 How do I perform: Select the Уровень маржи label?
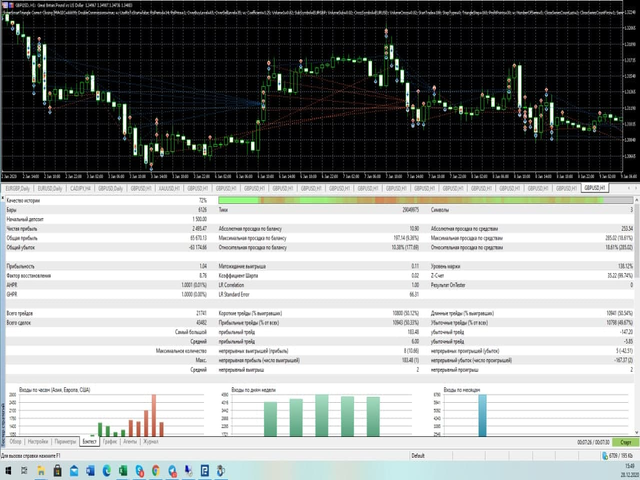445,266
